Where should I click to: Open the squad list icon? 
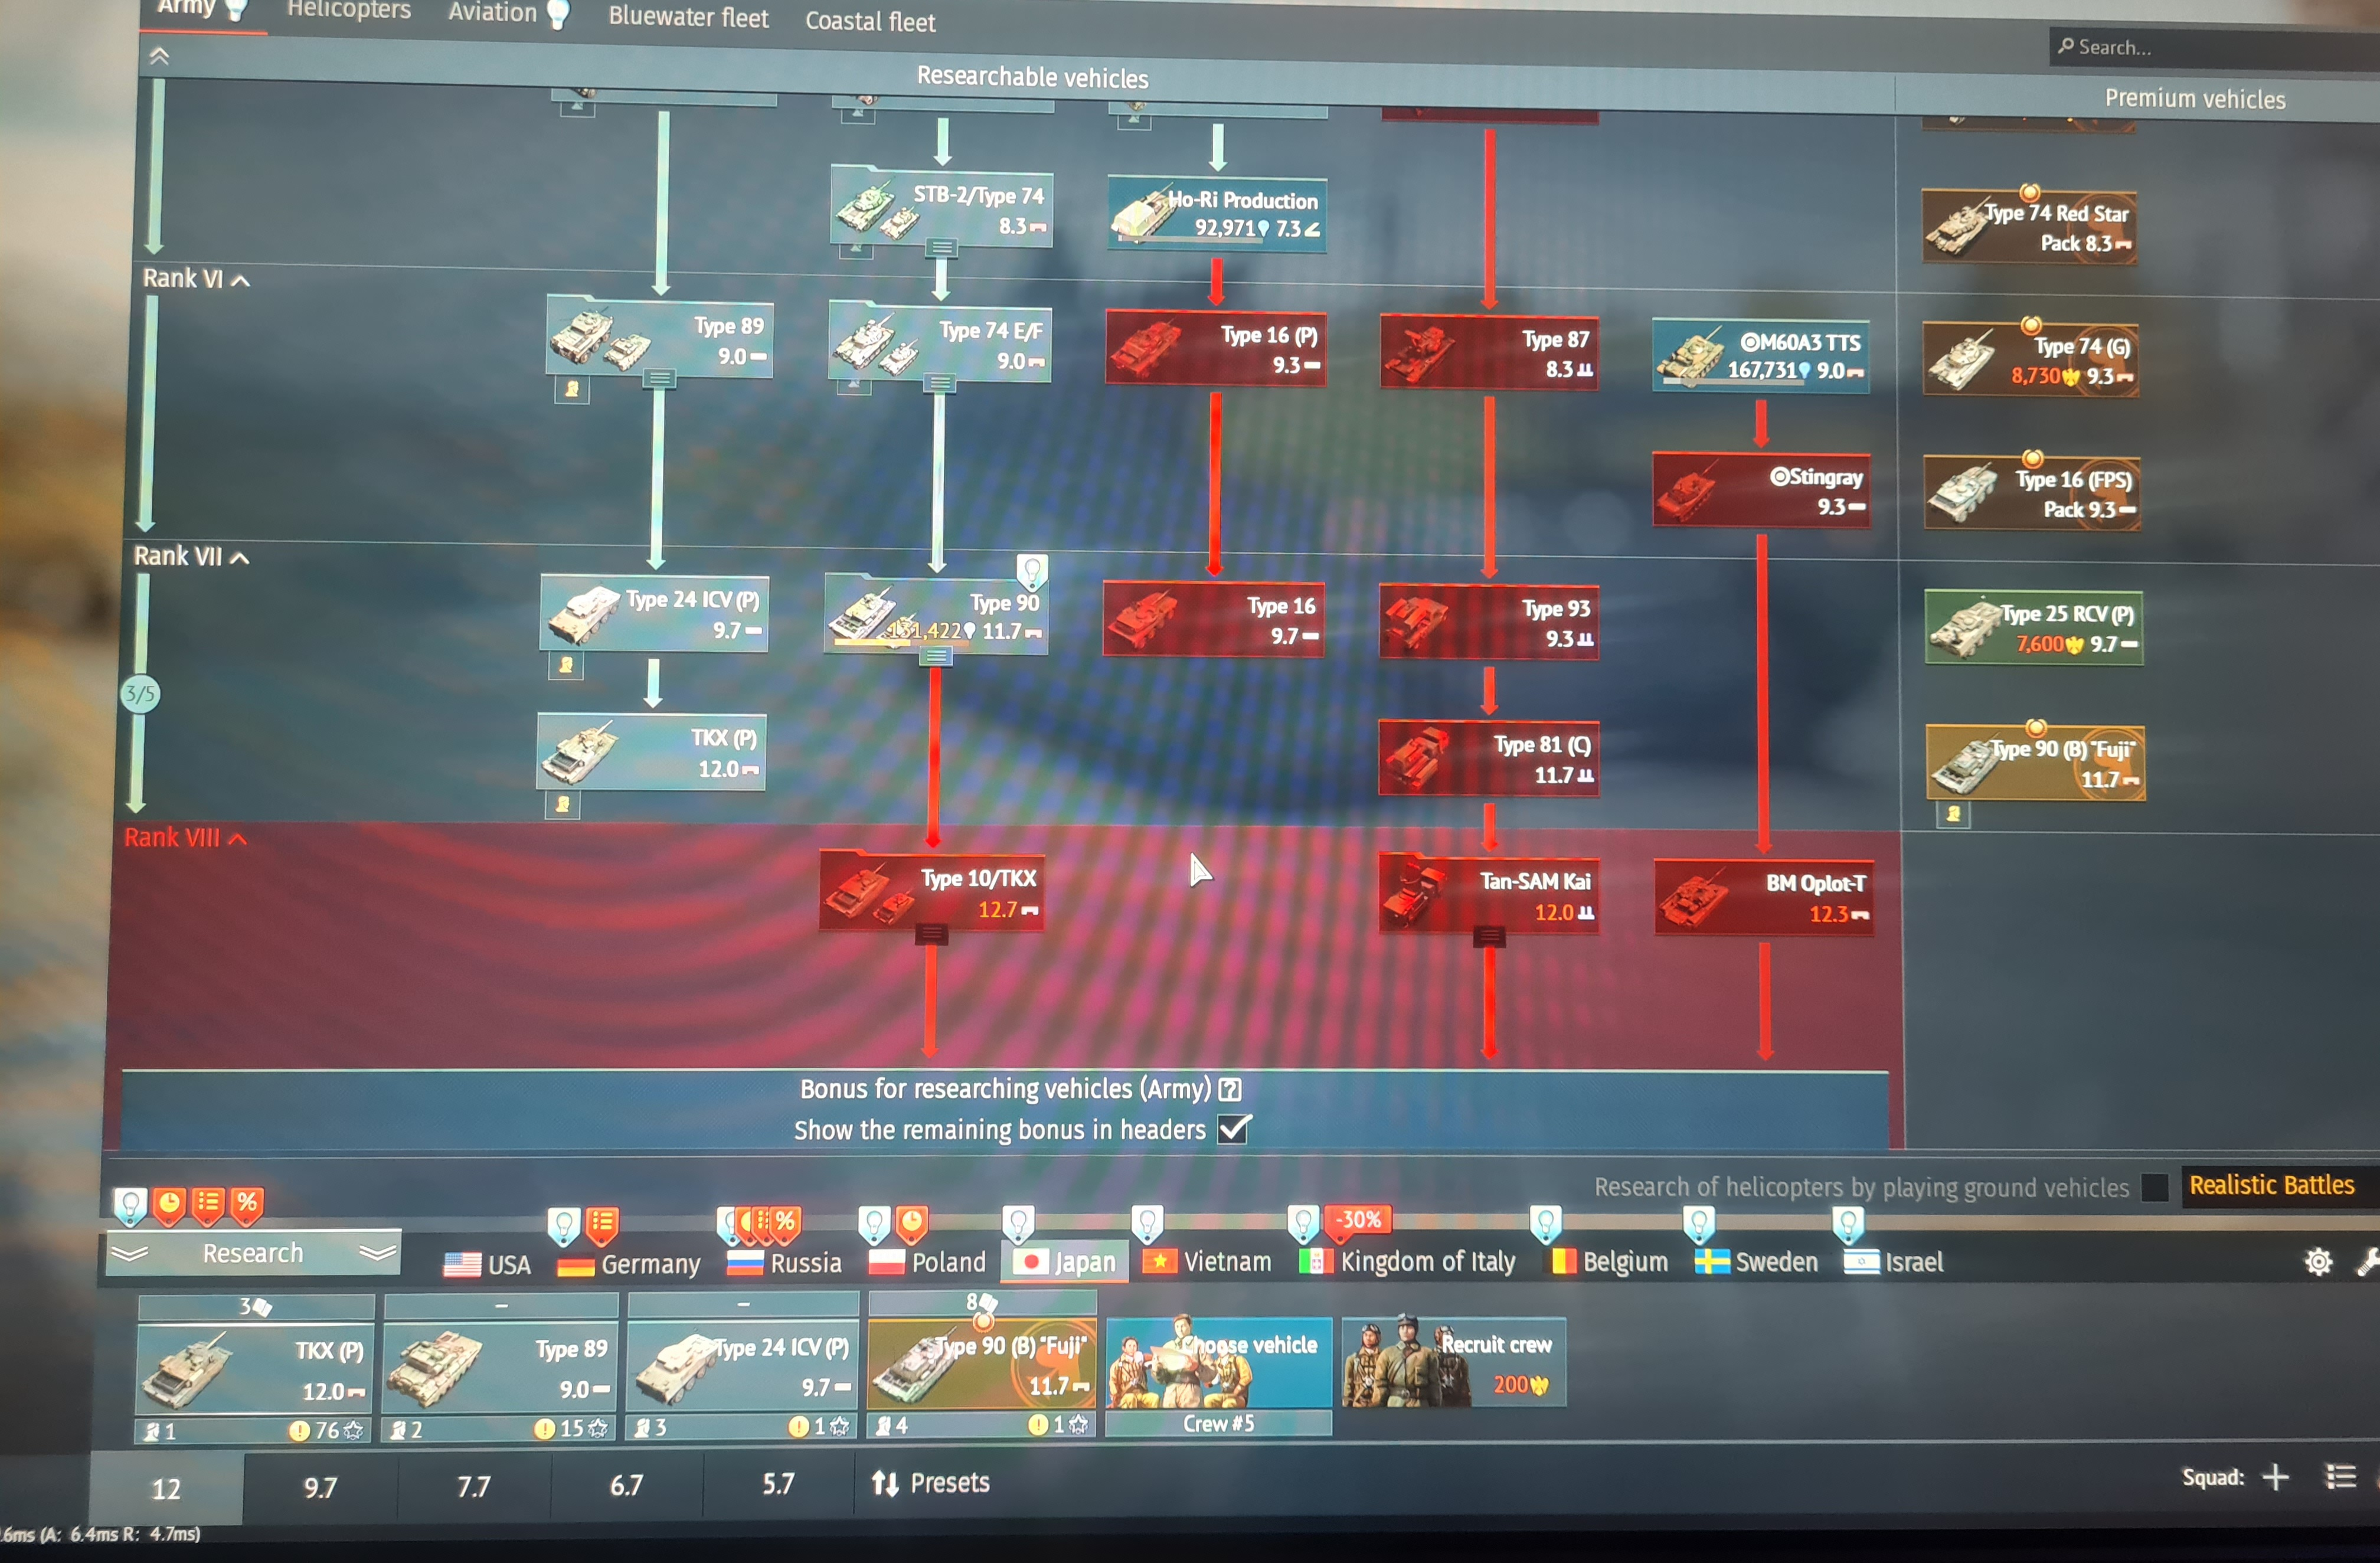point(2340,1477)
